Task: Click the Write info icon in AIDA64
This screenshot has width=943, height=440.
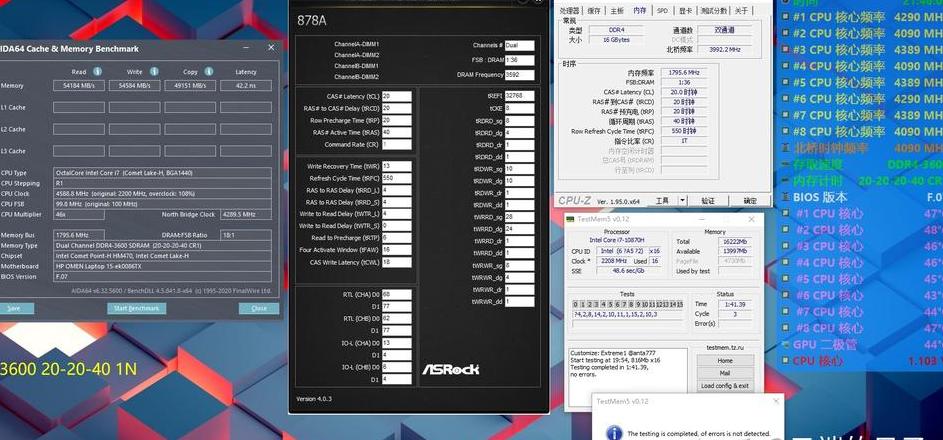Action: pyautogui.click(x=154, y=72)
